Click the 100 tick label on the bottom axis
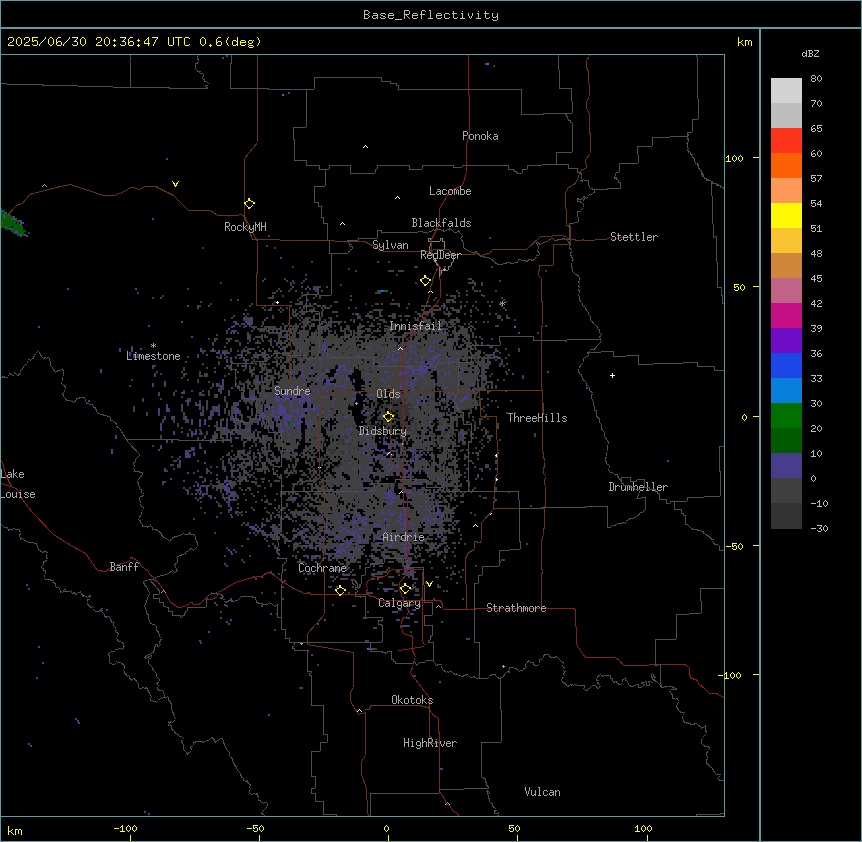The height and width of the screenshot is (842, 862). pyautogui.click(x=643, y=828)
